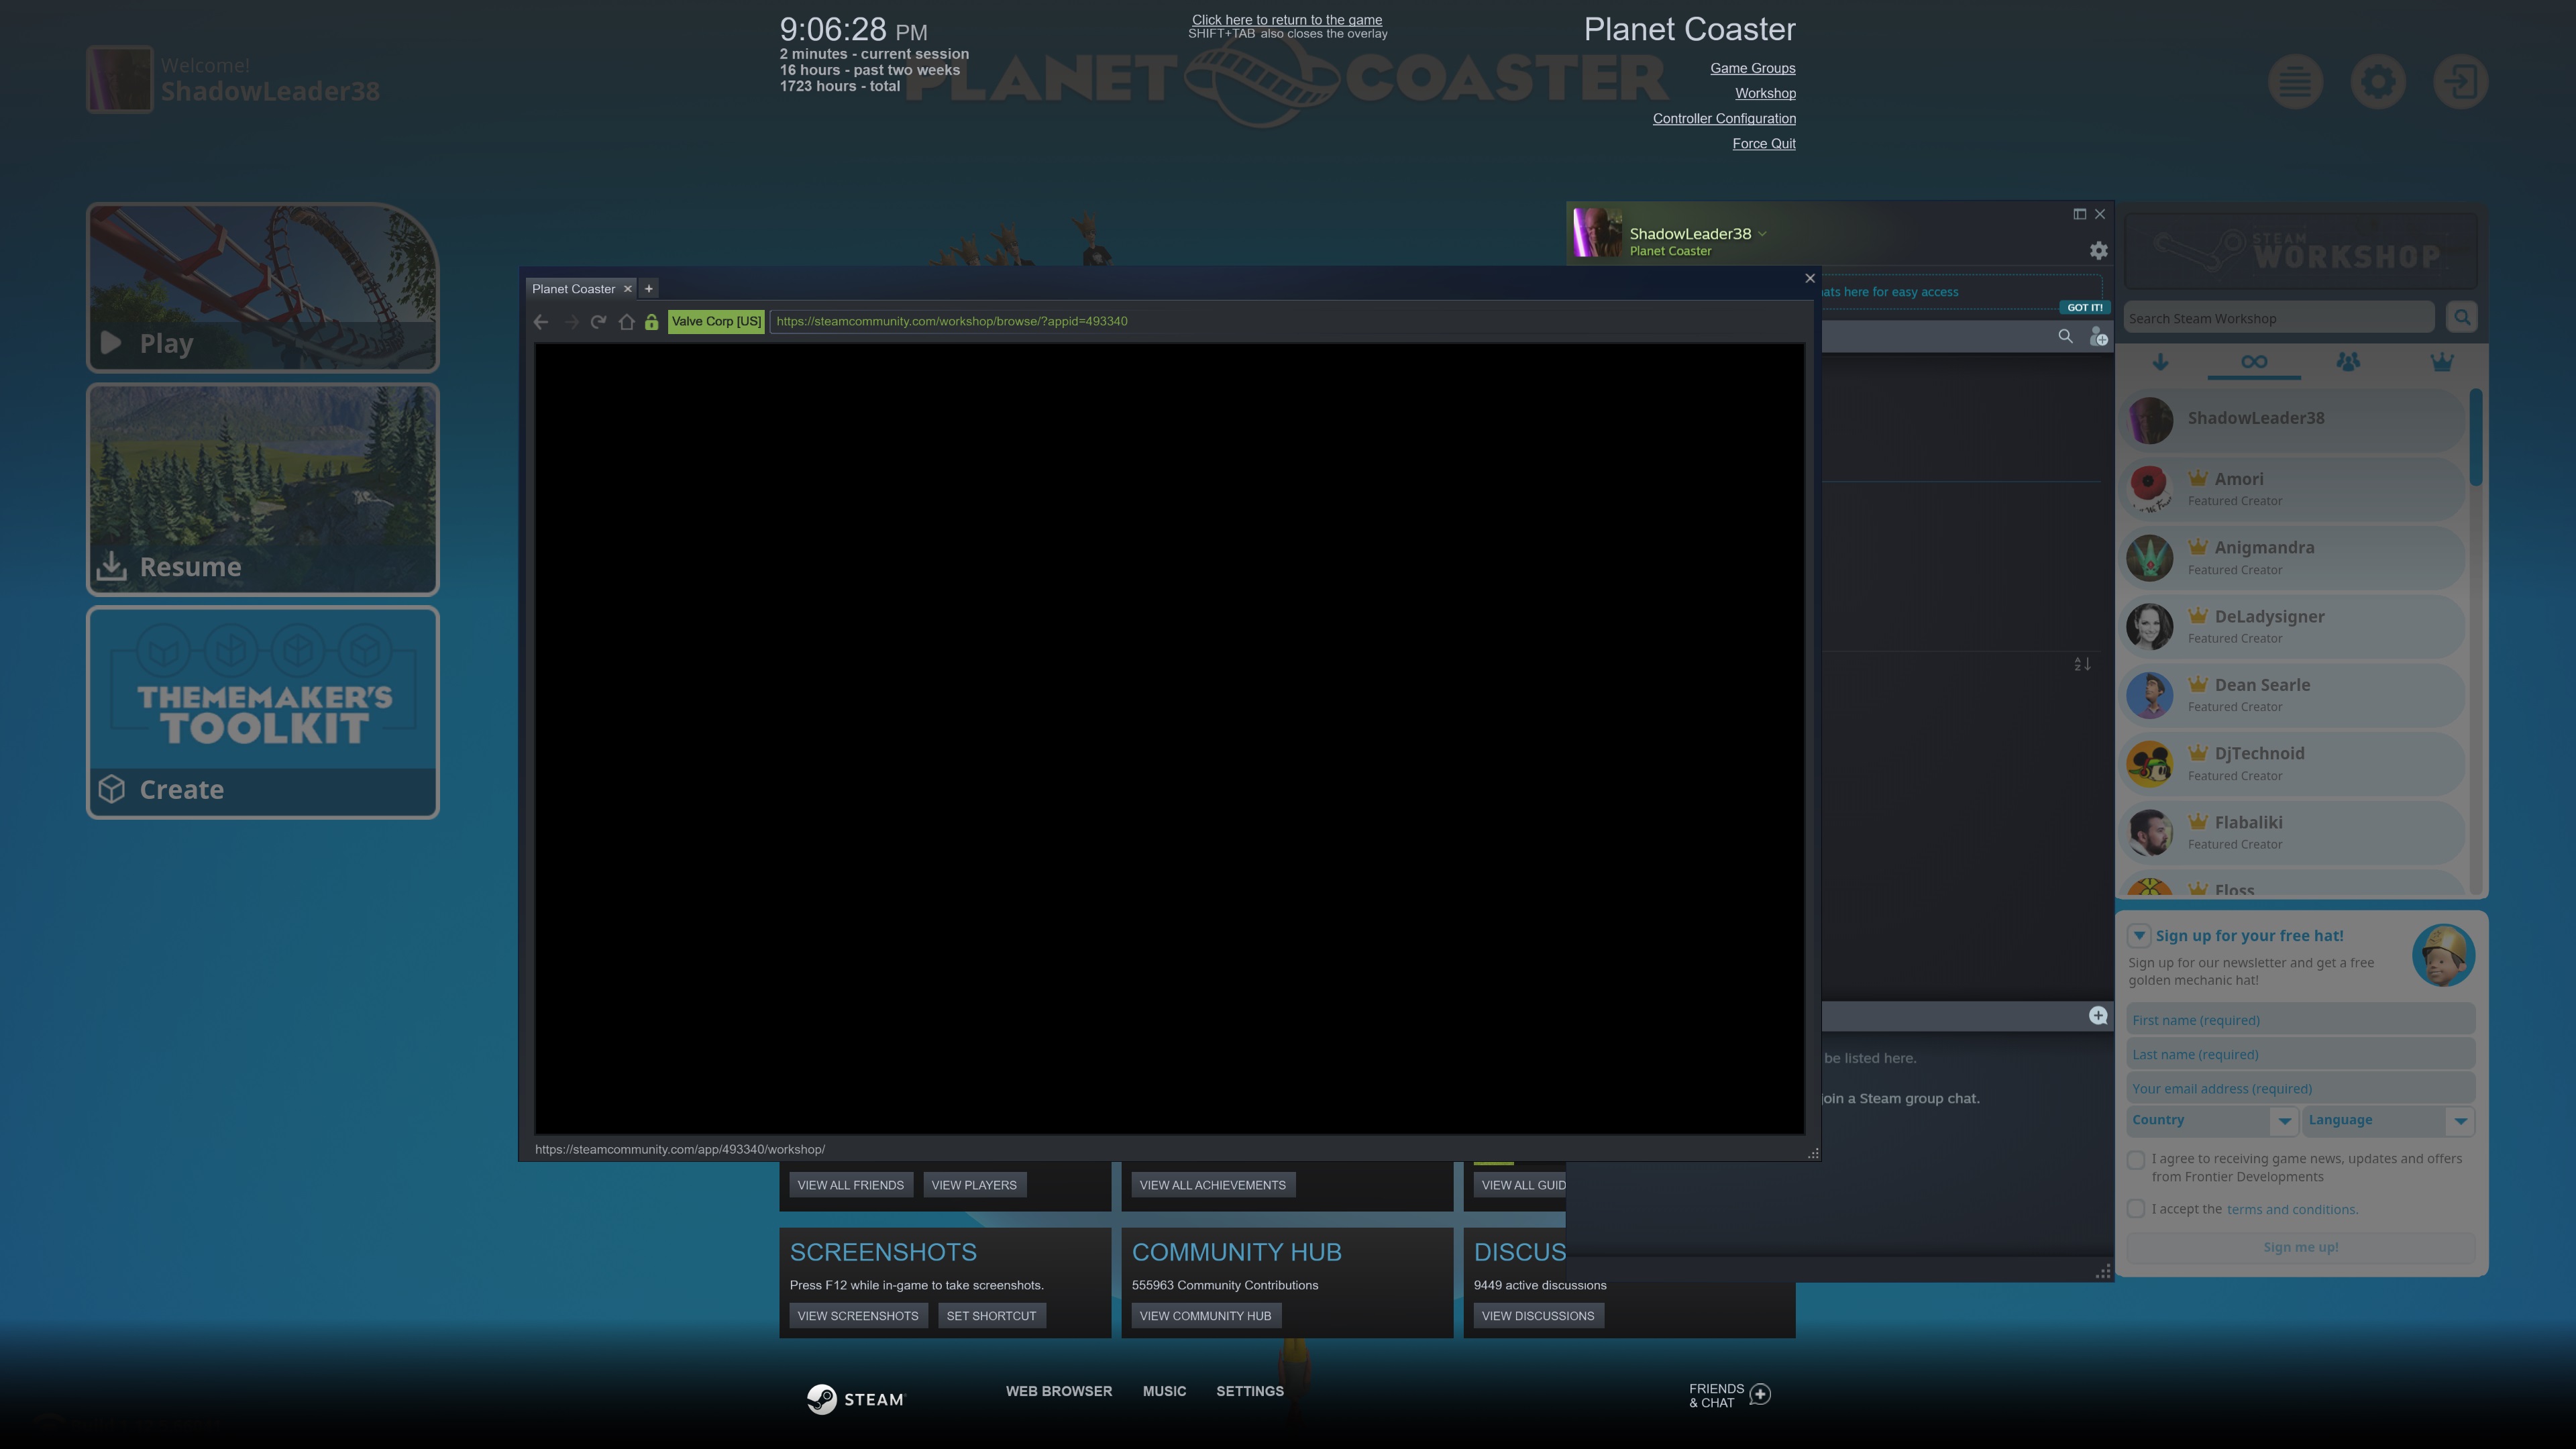
Task: Check the accept terms checkbox
Action: click(2136, 1209)
